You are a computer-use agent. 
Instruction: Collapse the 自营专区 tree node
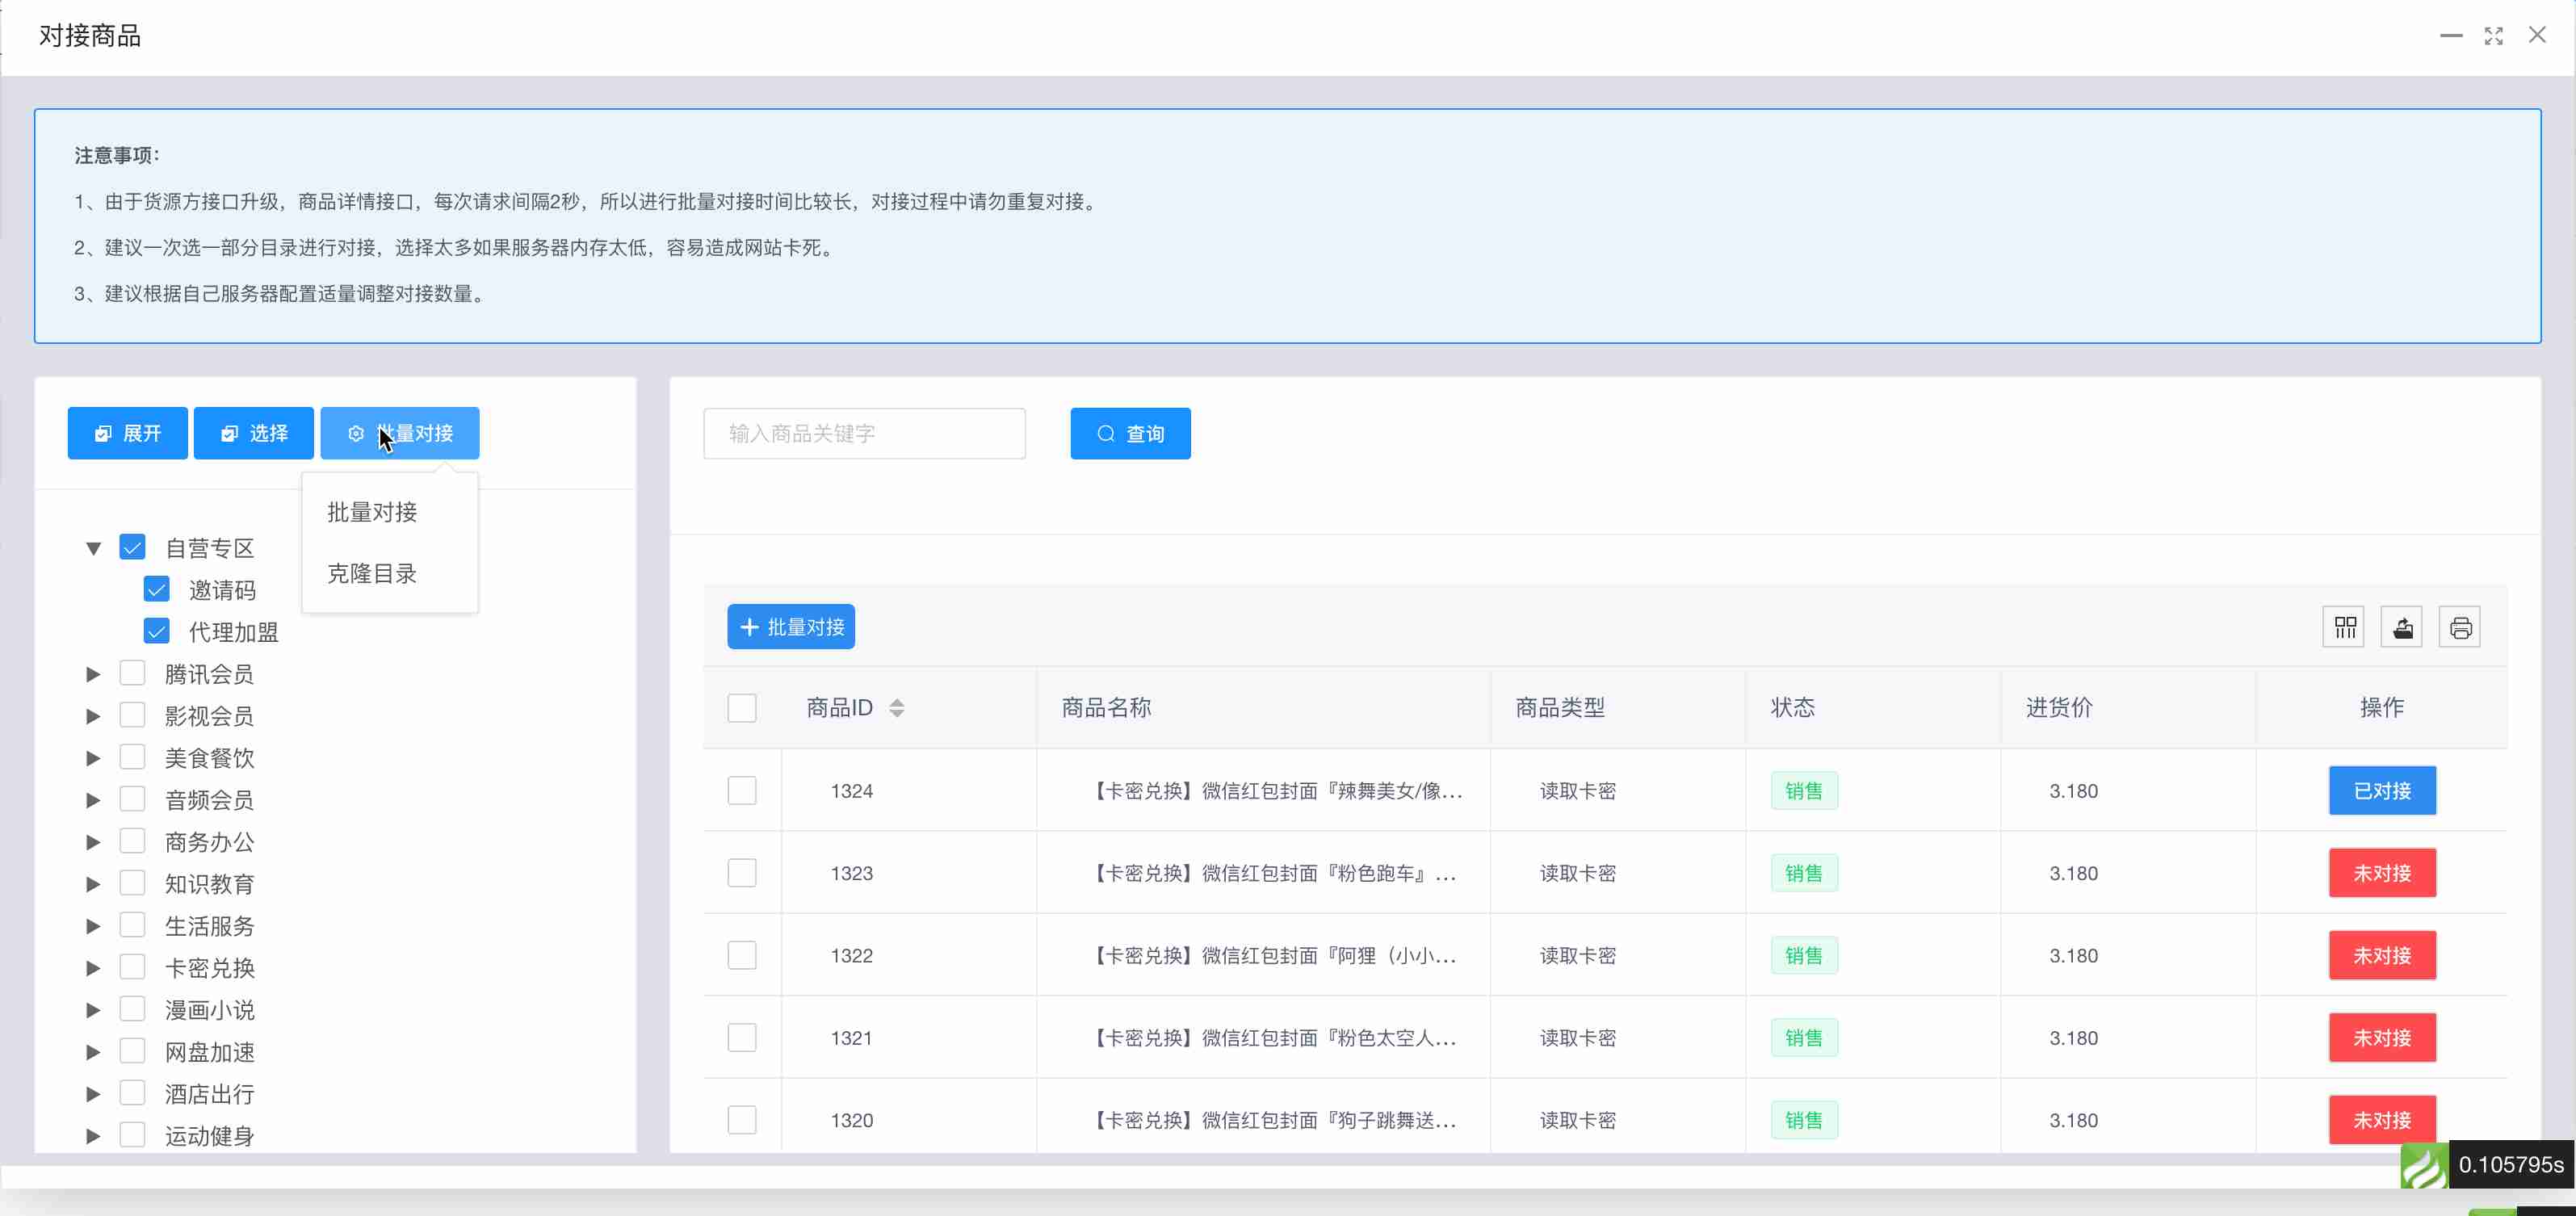coord(93,548)
